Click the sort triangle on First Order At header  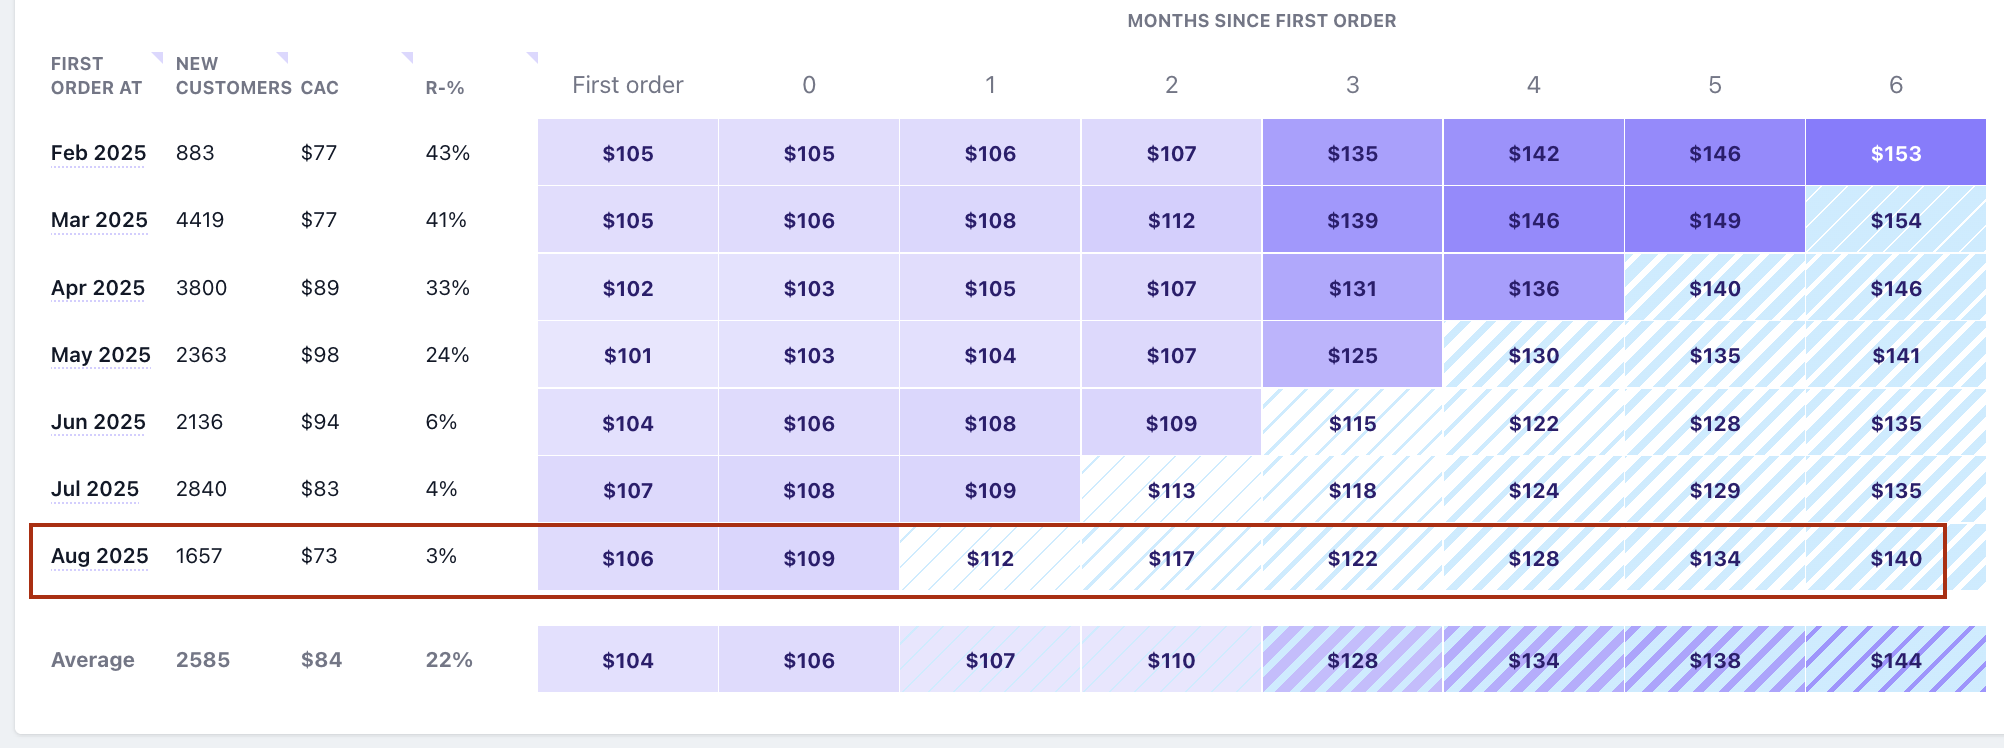pos(158,57)
